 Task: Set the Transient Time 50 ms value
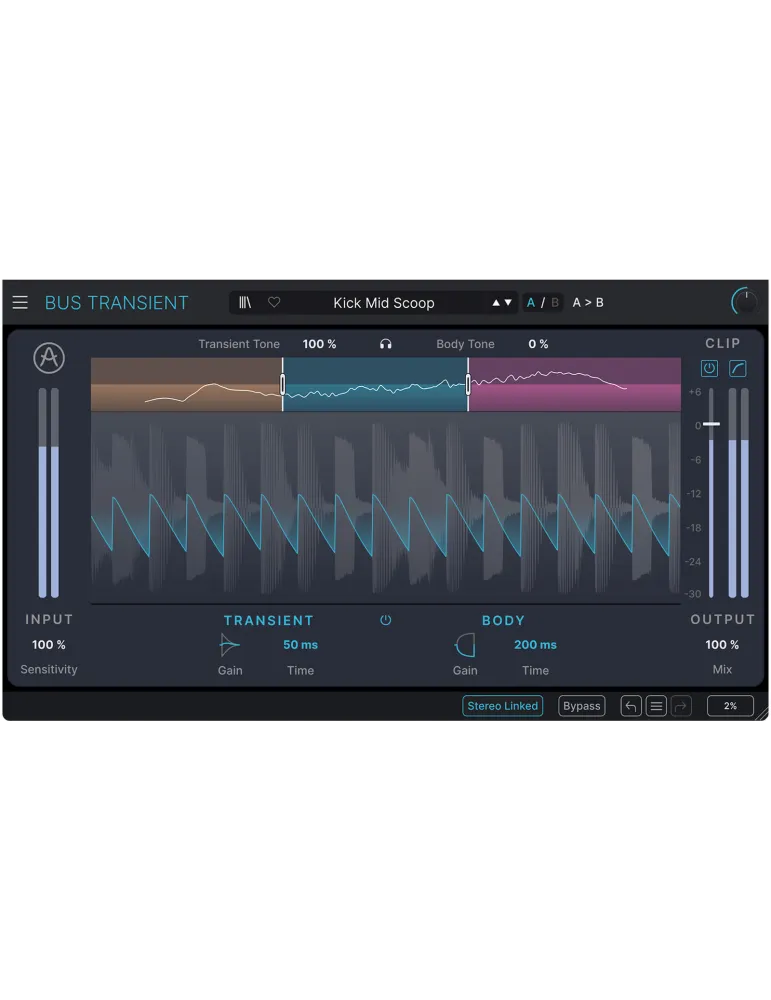[300, 645]
